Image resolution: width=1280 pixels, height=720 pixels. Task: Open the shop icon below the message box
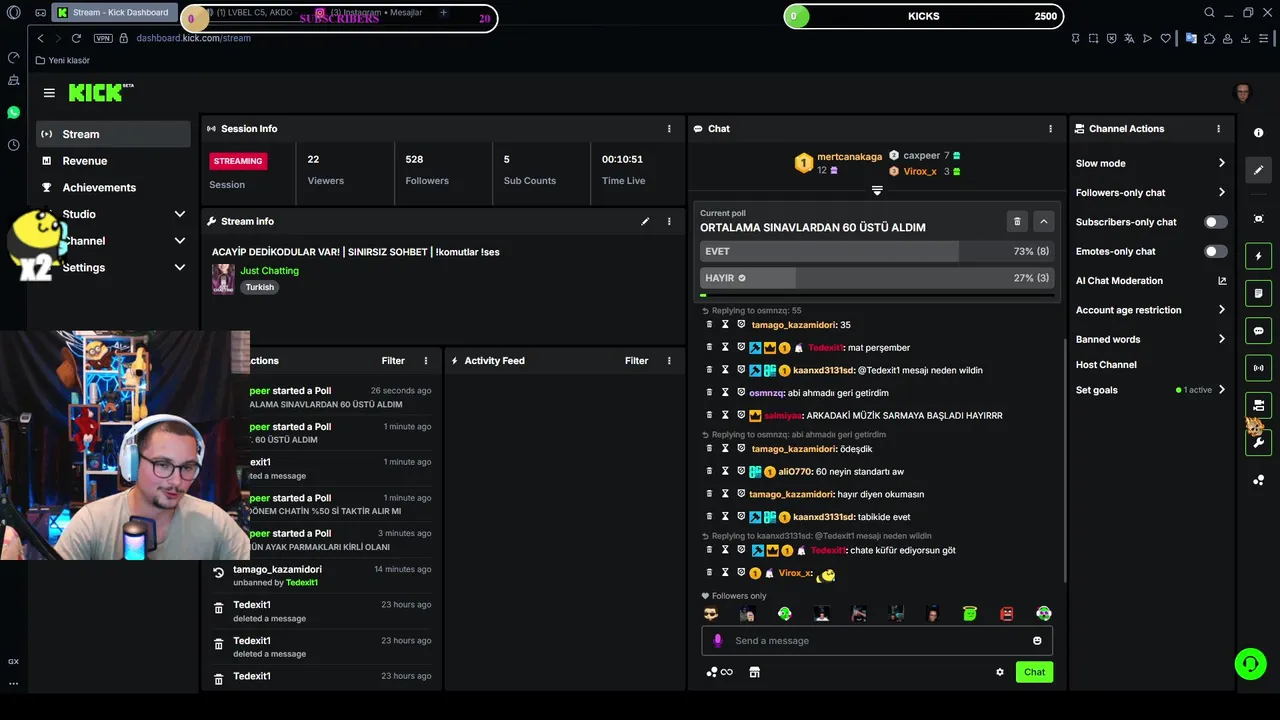[755, 672]
